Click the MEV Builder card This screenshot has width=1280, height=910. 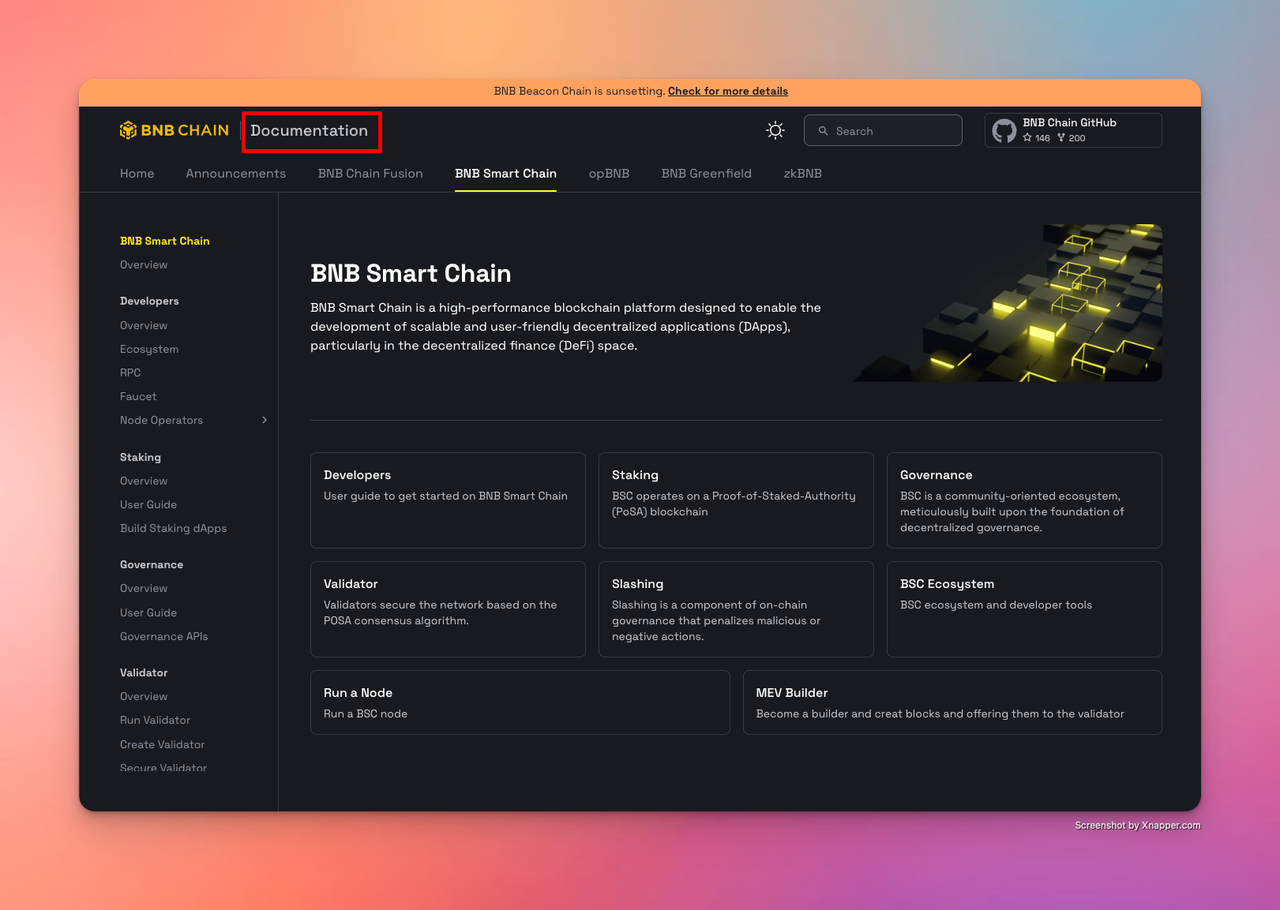point(951,702)
